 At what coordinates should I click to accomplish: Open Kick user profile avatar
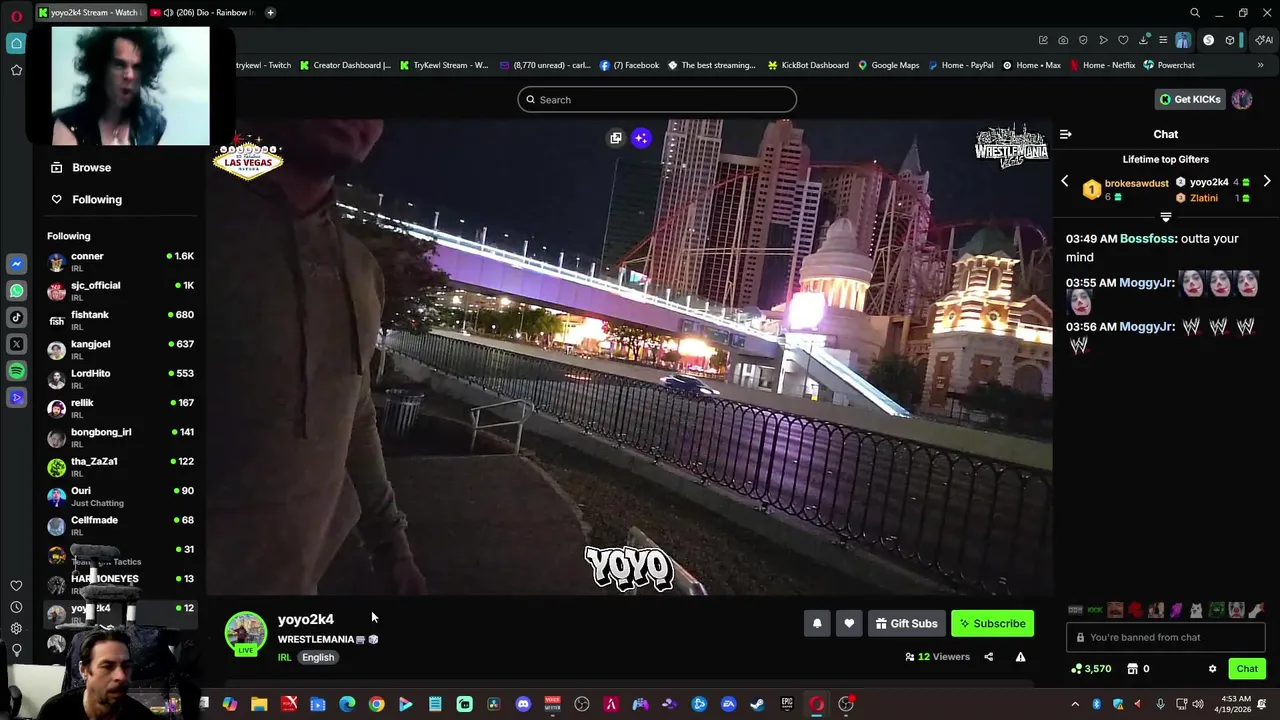(1242, 99)
